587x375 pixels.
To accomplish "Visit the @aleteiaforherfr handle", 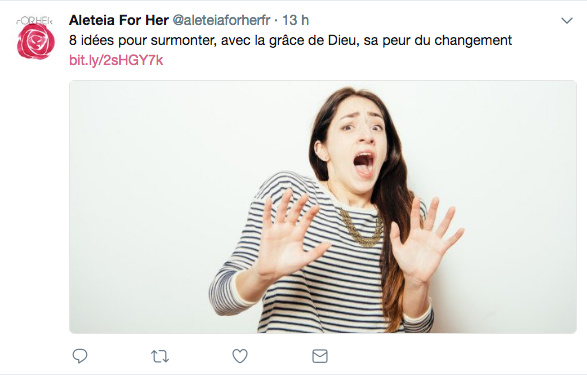I will pyautogui.click(x=221, y=20).
